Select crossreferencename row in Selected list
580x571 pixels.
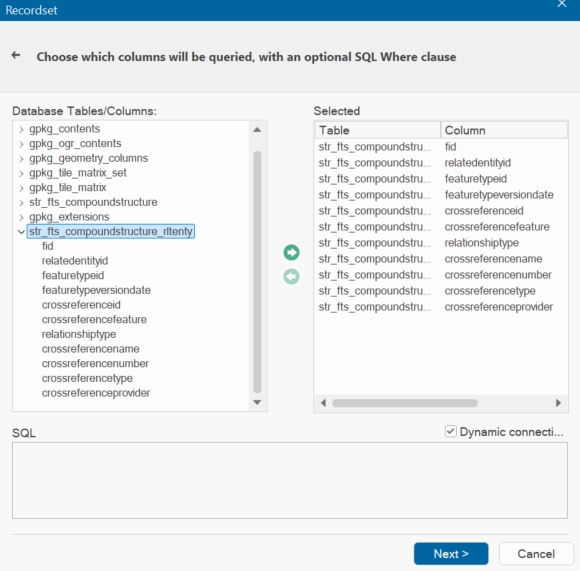(441, 259)
